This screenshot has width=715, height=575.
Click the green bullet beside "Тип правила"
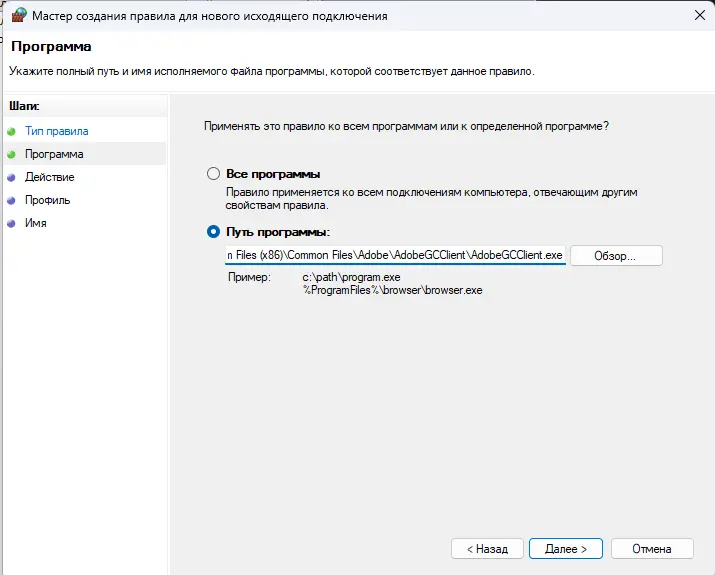pos(12,131)
